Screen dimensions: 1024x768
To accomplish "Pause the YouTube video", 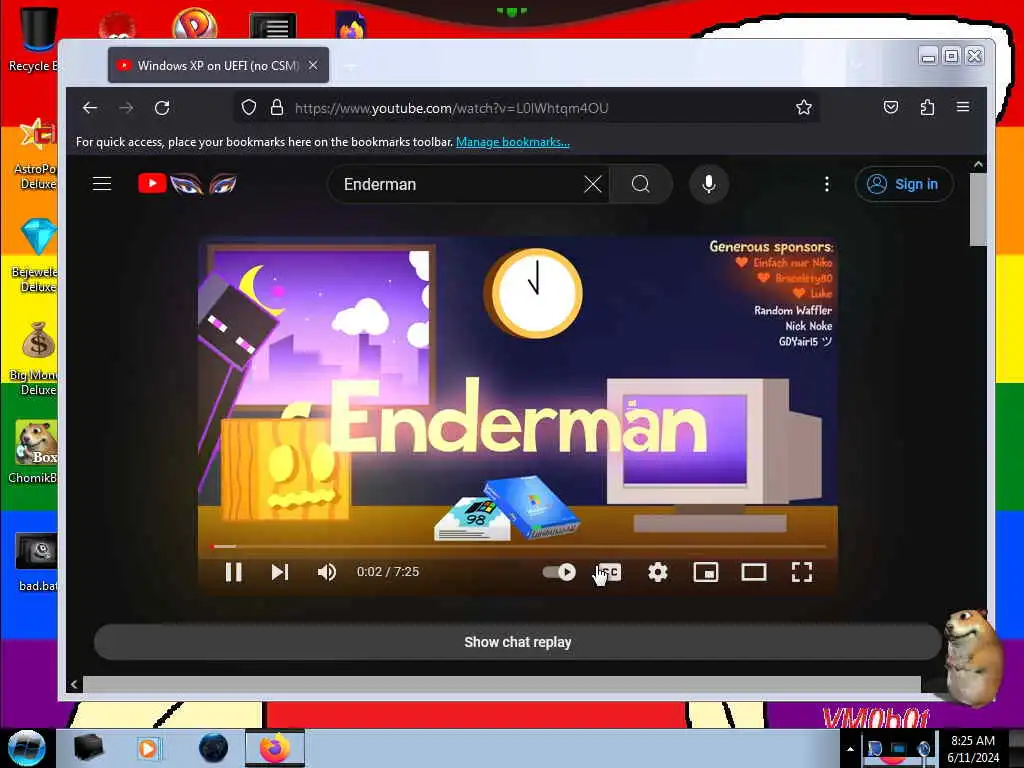I will pyautogui.click(x=233, y=572).
